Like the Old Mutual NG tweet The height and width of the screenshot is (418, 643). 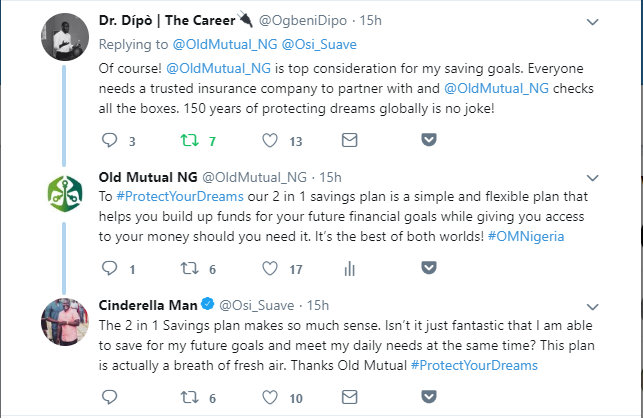click(x=268, y=269)
